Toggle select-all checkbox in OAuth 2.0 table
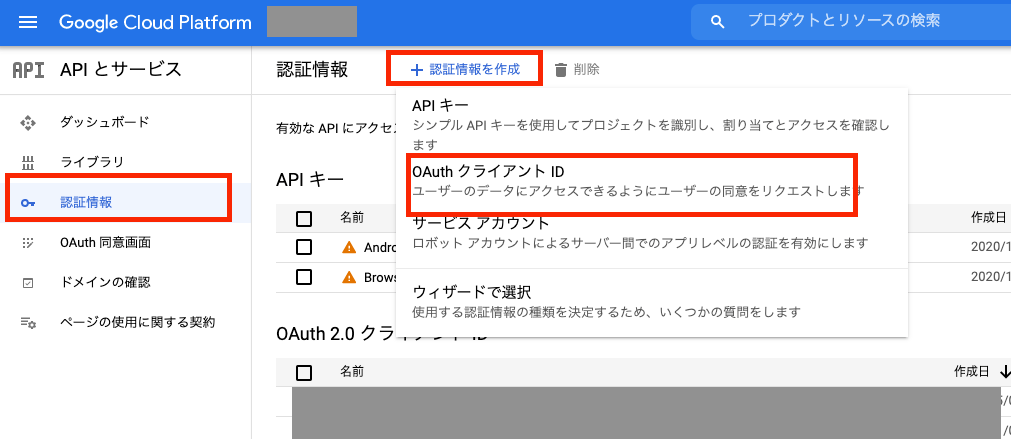Viewport: 1011px width, 439px height. [304, 373]
